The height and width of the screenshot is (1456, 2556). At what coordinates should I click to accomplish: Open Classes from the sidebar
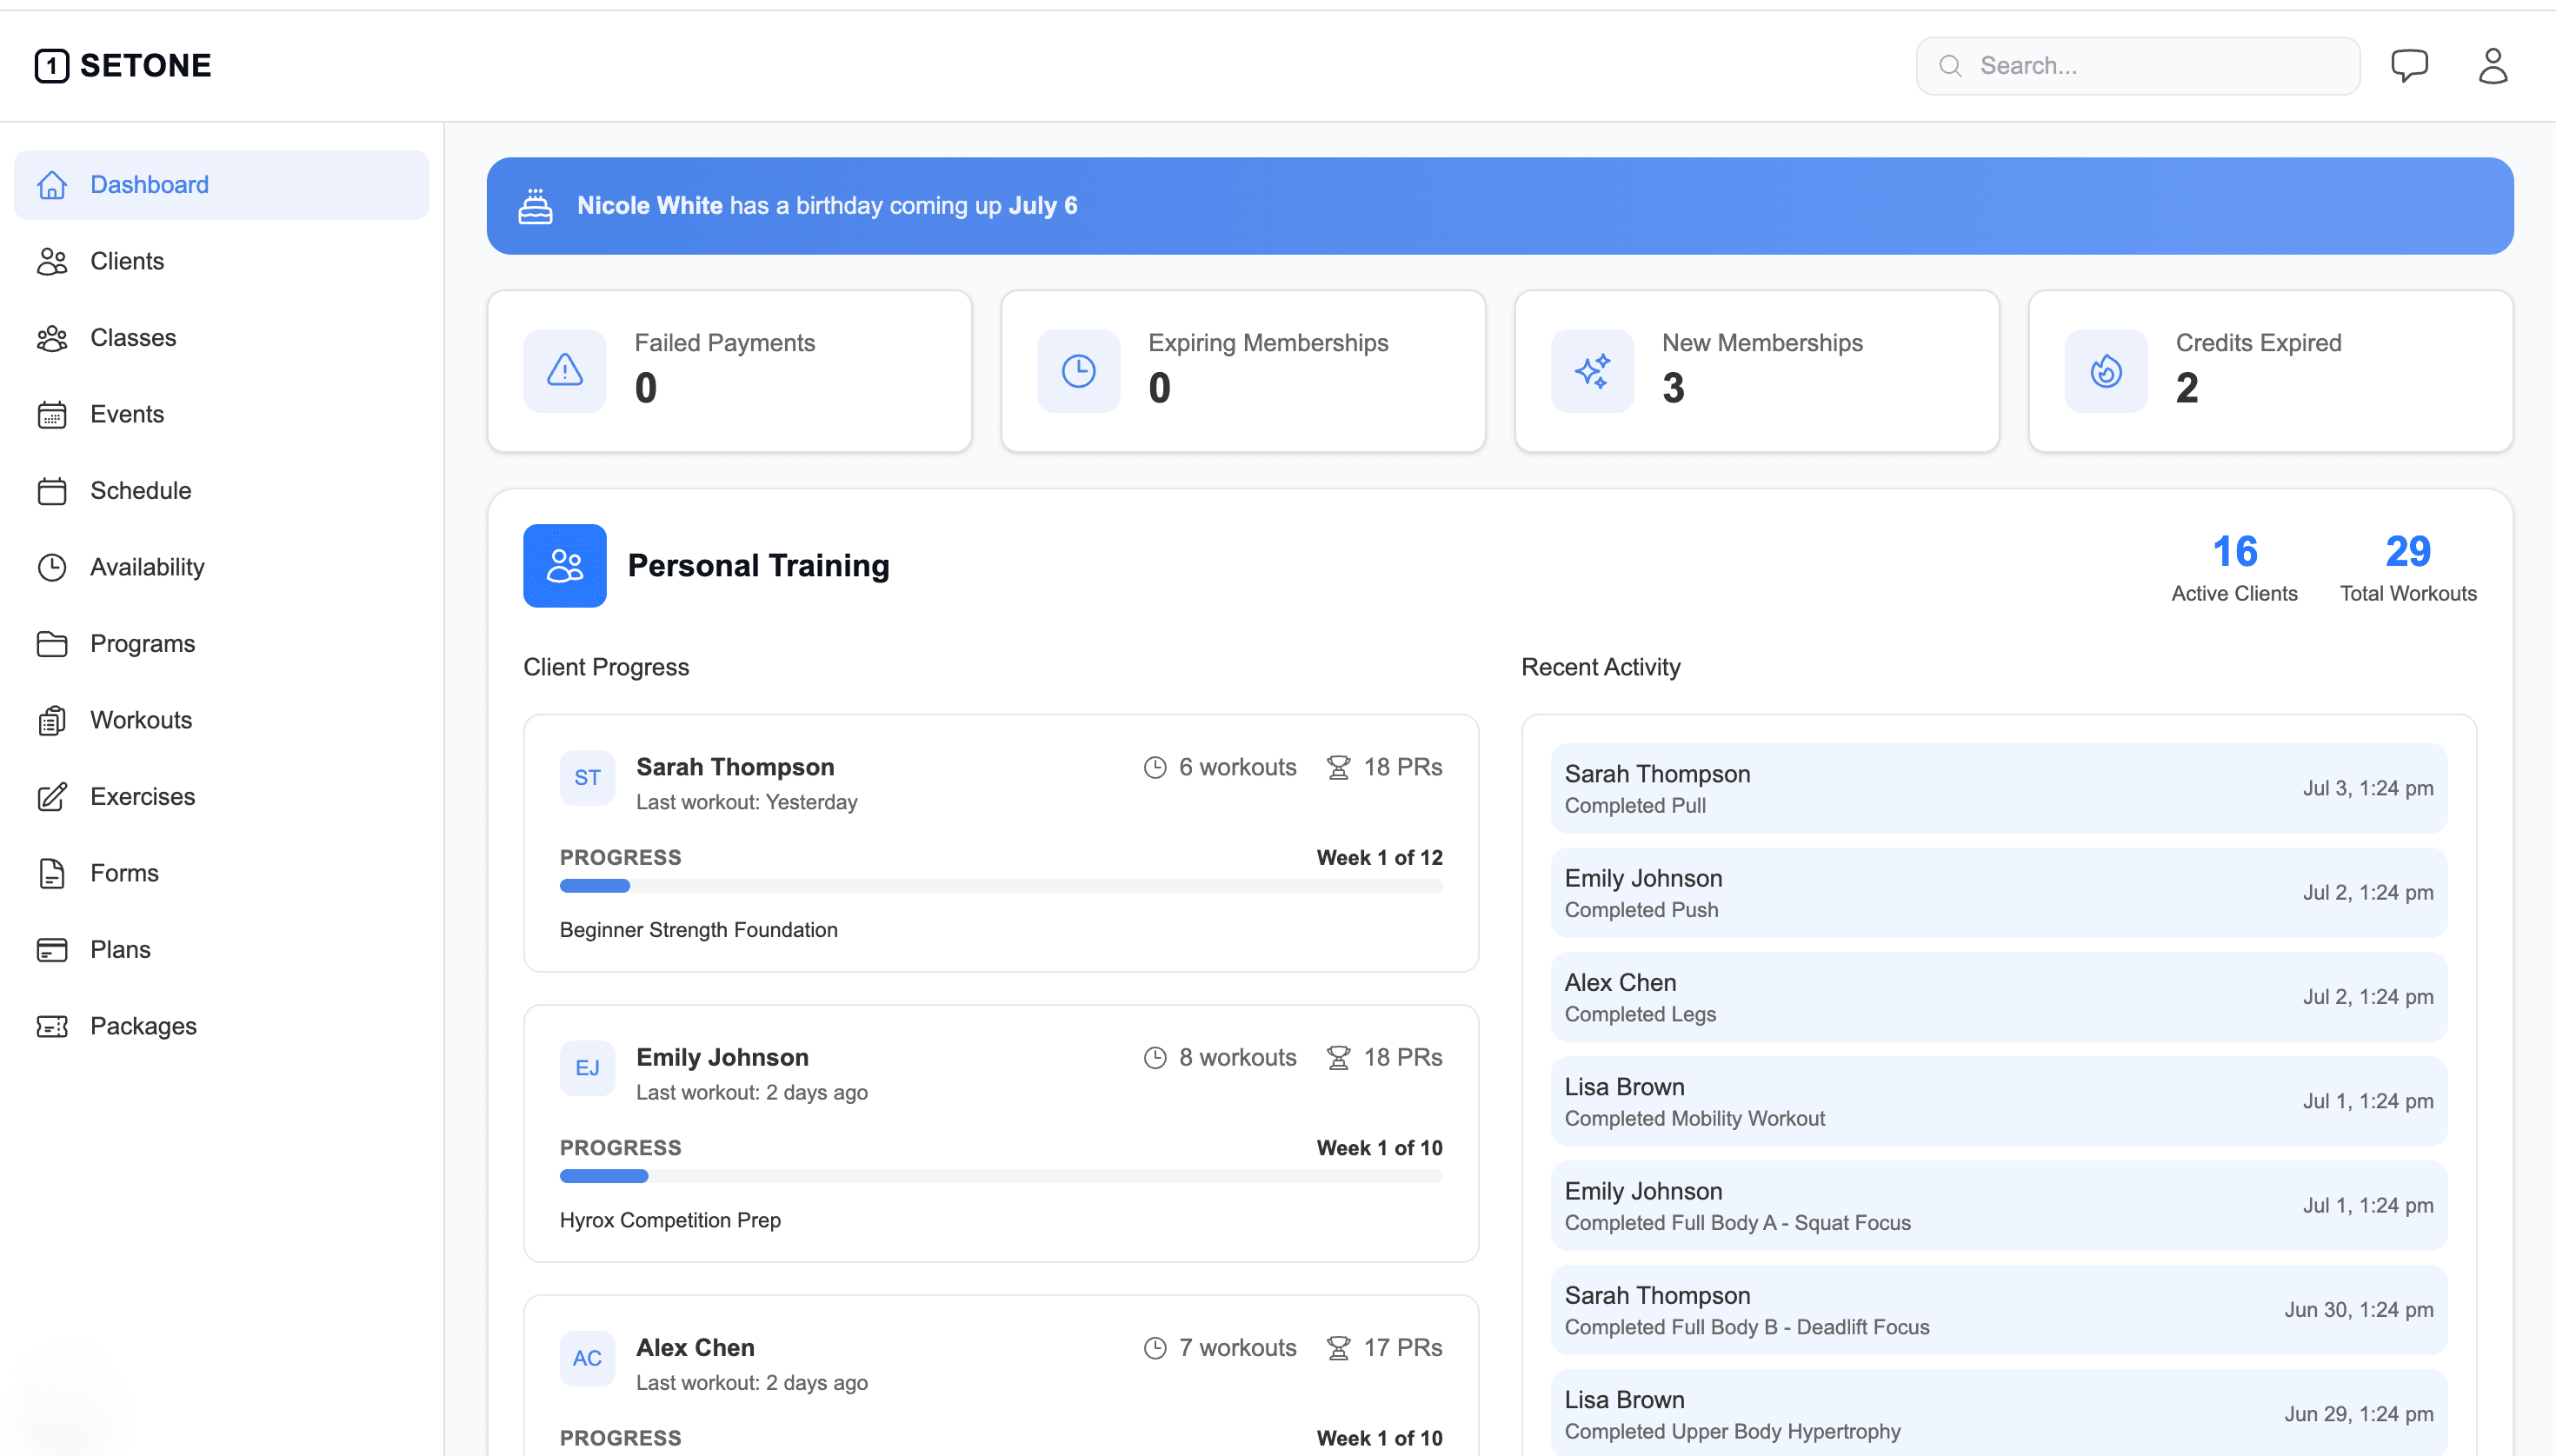tap(222, 338)
